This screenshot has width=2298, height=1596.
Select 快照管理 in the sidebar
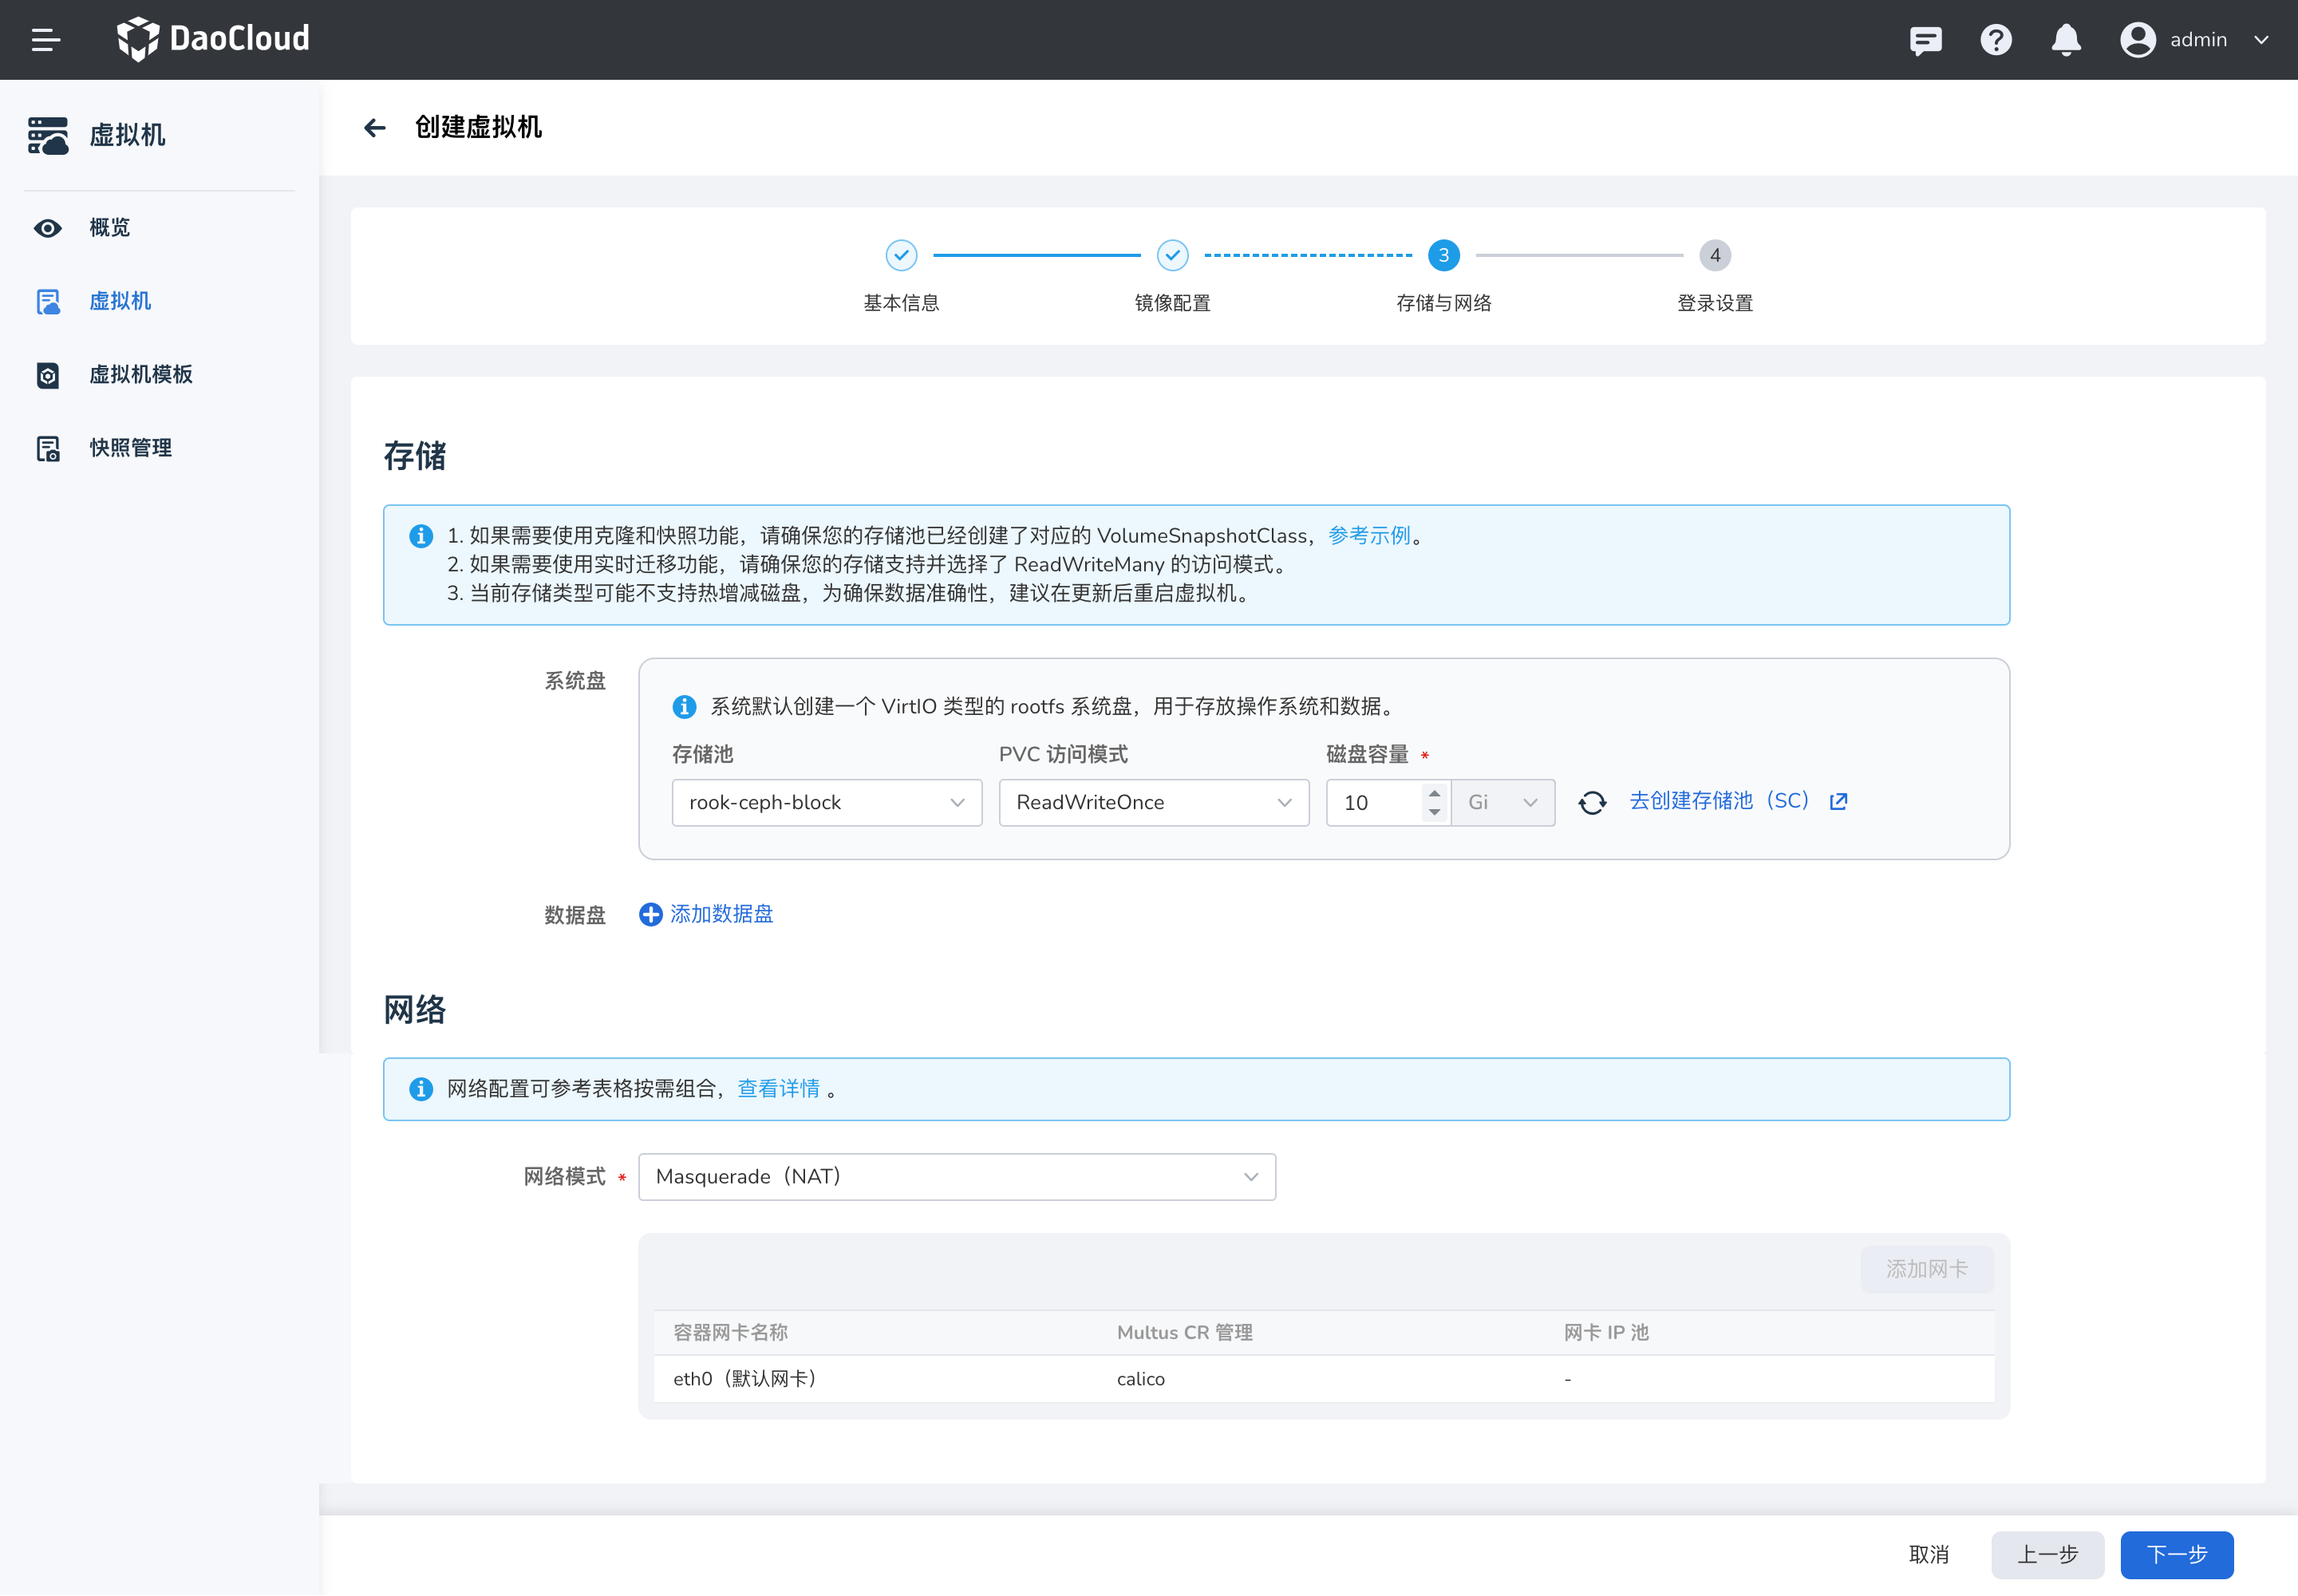click(130, 447)
